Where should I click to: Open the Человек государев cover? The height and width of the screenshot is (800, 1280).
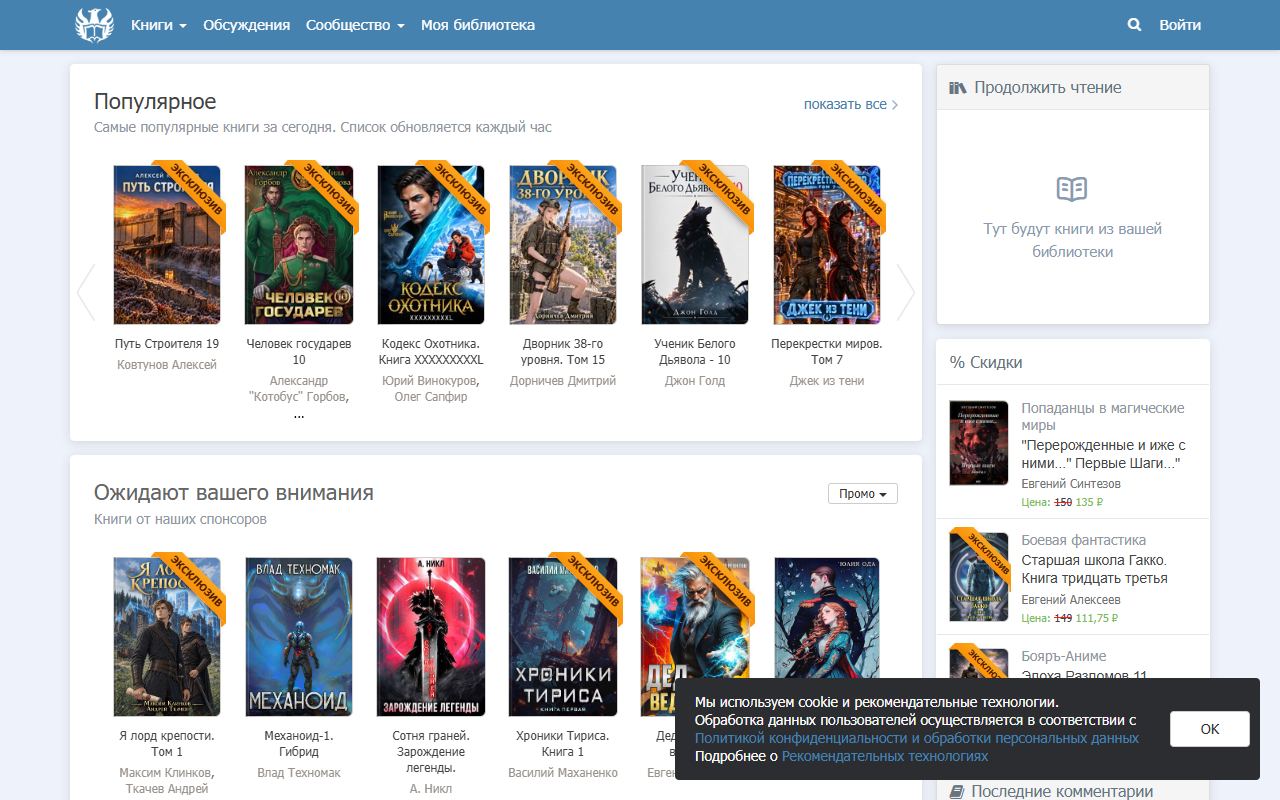(299, 245)
